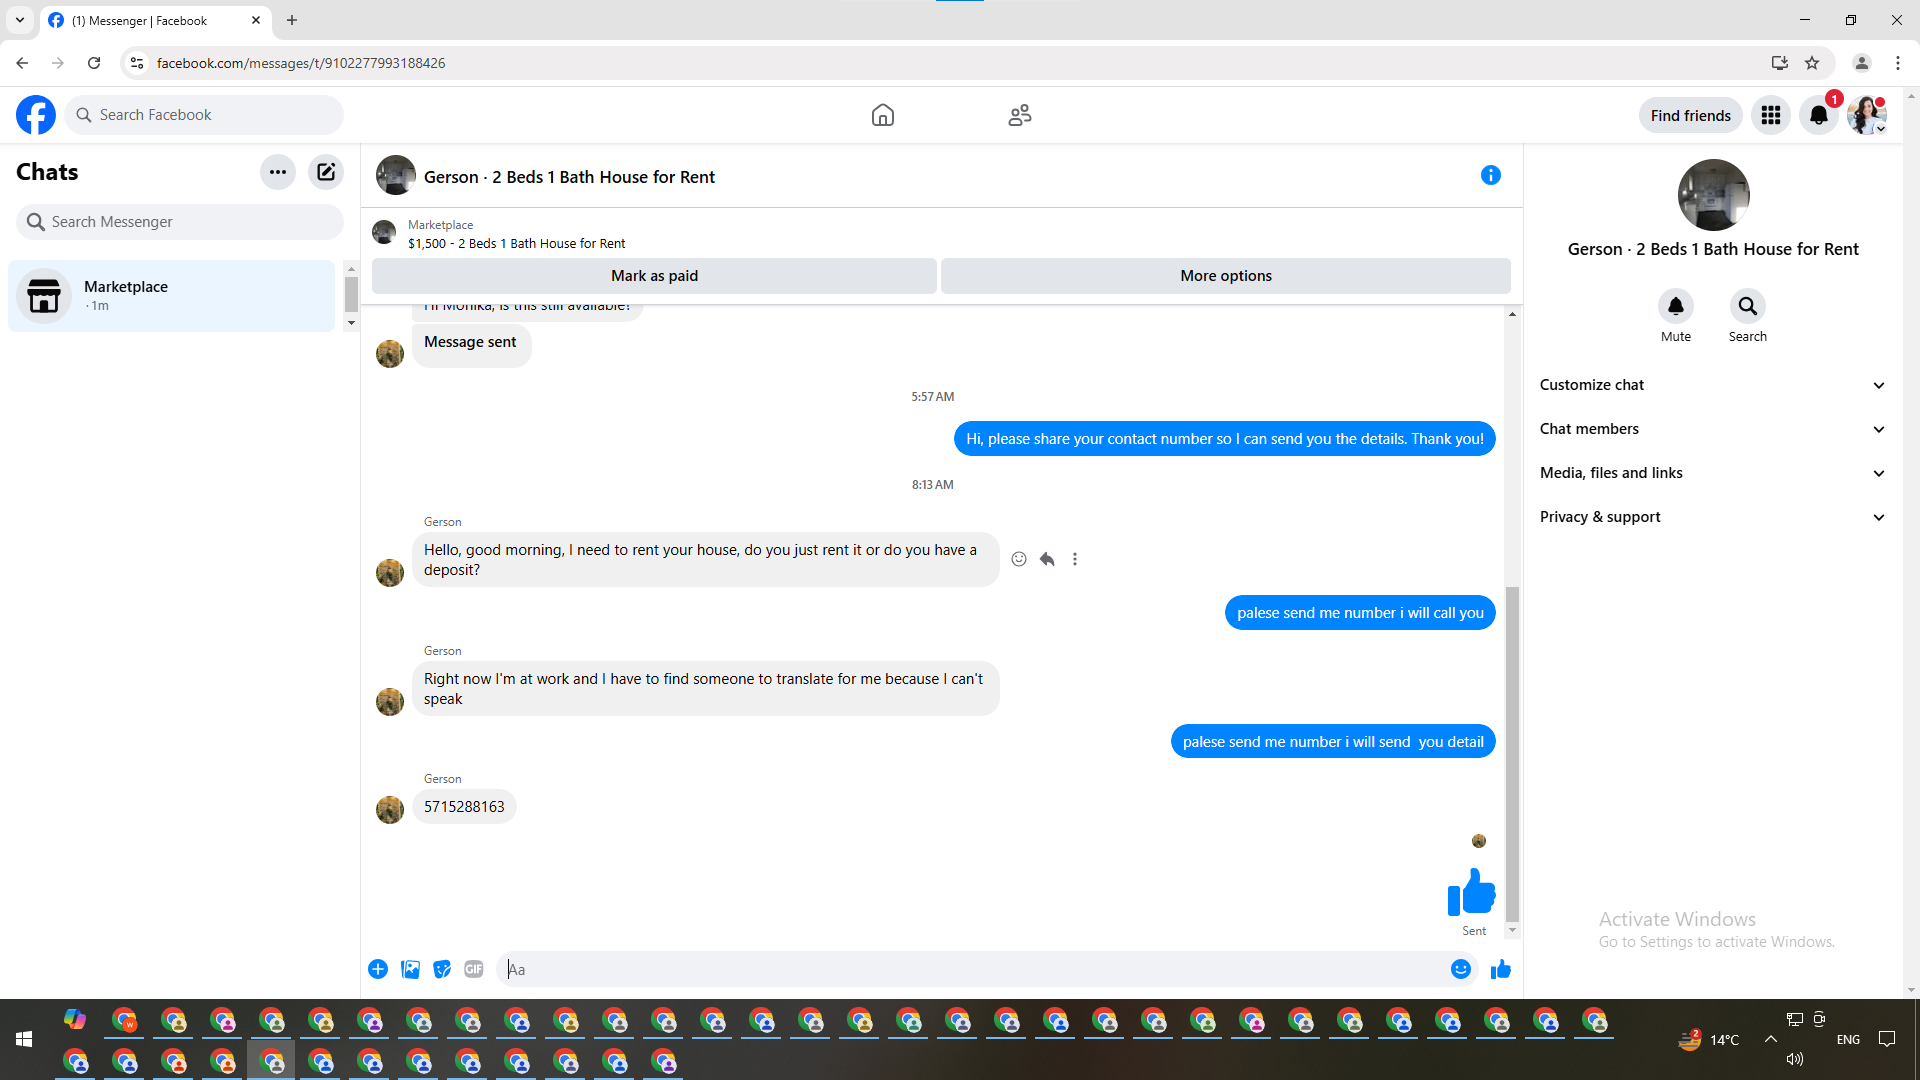Open the tab search dropdown arrow

(20, 20)
